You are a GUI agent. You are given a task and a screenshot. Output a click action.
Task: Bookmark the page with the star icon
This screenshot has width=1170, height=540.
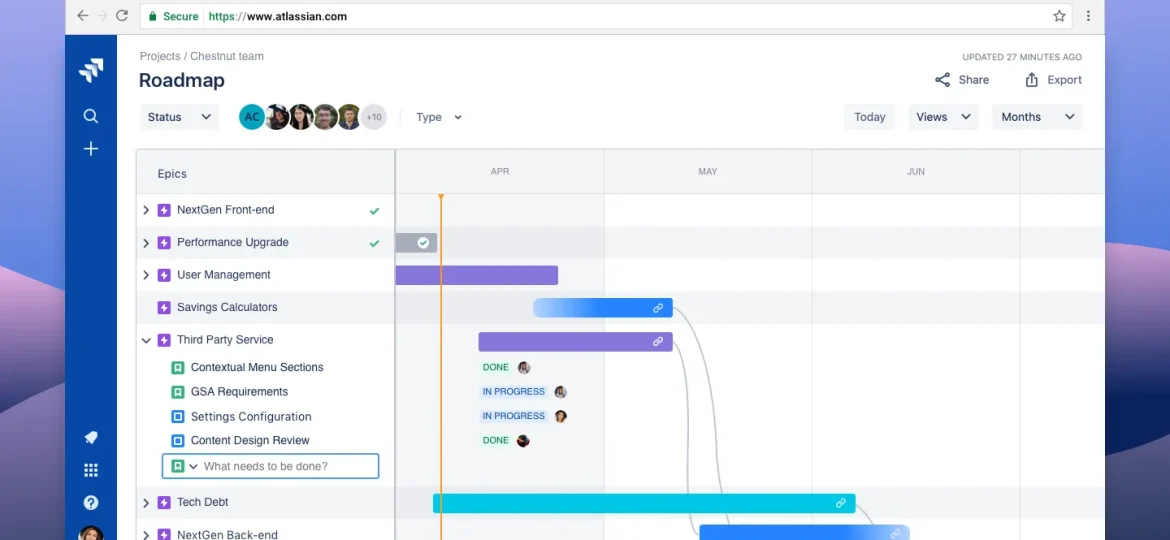[x=1059, y=16]
